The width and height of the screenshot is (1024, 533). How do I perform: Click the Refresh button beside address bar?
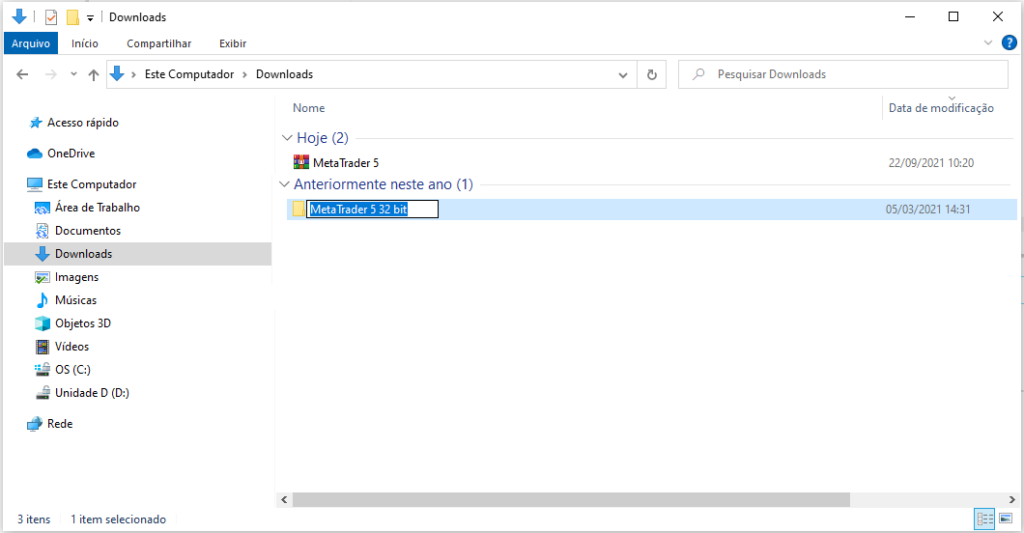pyautogui.click(x=652, y=74)
